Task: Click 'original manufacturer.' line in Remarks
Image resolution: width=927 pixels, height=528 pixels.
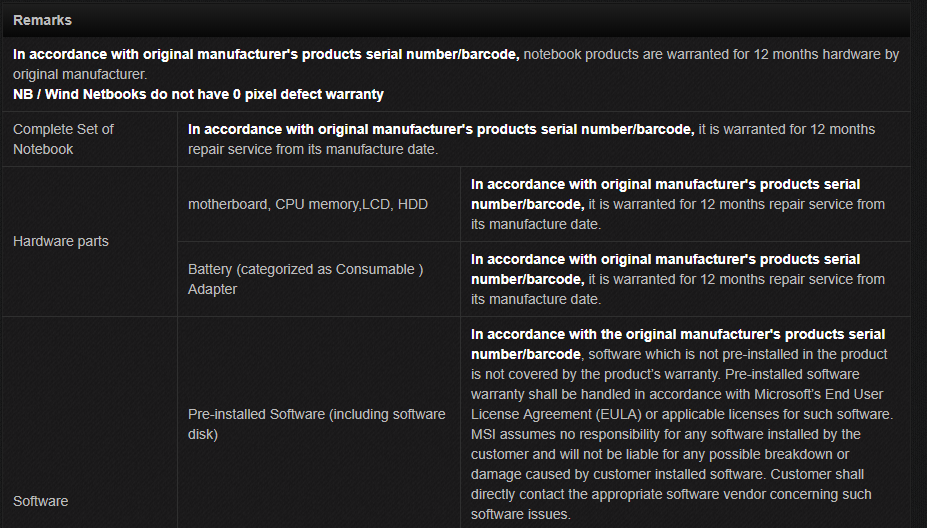Action: 80,74
